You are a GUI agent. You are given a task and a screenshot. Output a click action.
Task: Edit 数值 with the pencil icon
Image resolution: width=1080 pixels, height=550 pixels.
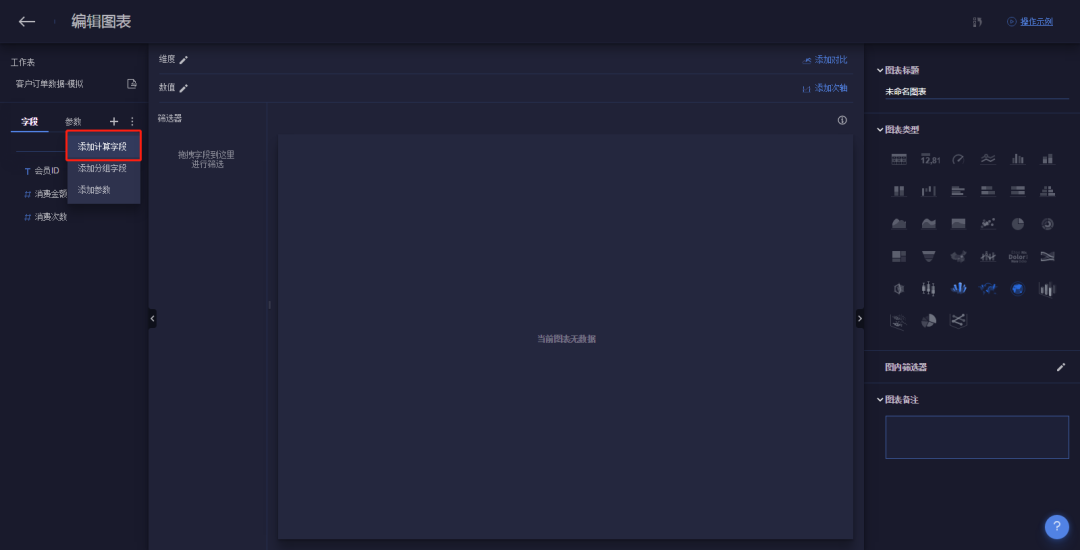(183, 88)
